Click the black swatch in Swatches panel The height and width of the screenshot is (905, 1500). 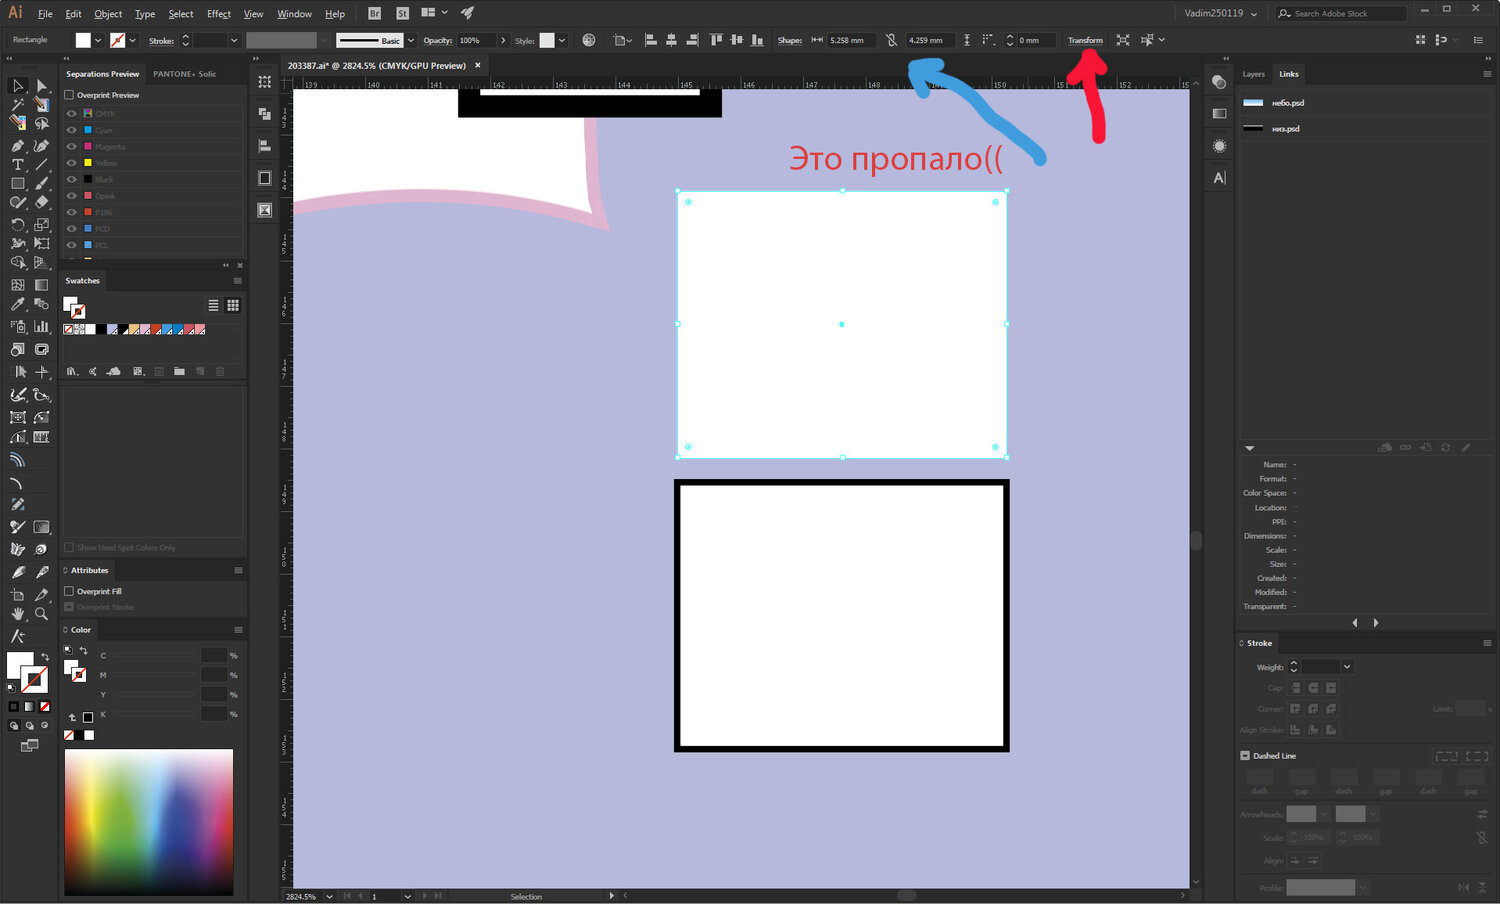click(101, 329)
